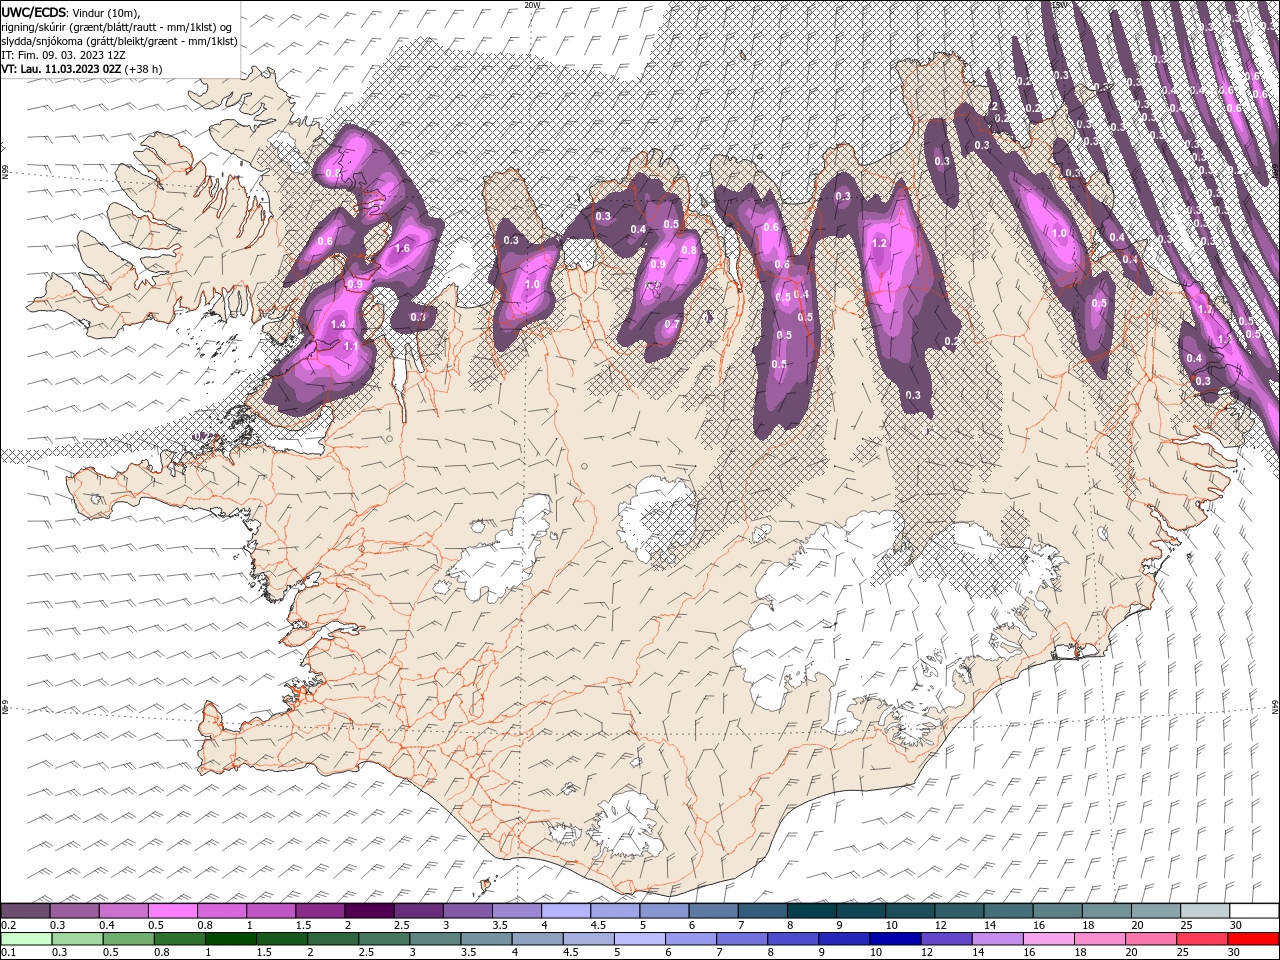Click the bright red swatch after 30 in rain legend

click(x=1253, y=939)
